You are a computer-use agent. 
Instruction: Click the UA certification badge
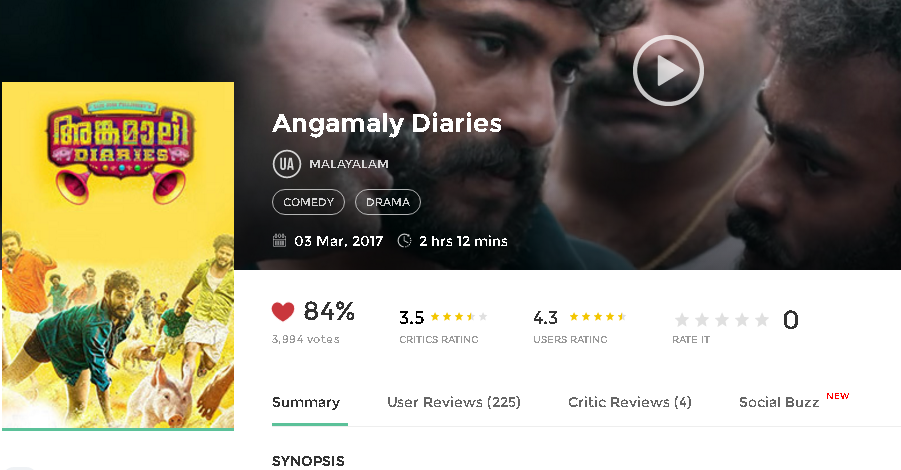click(x=287, y=164)
